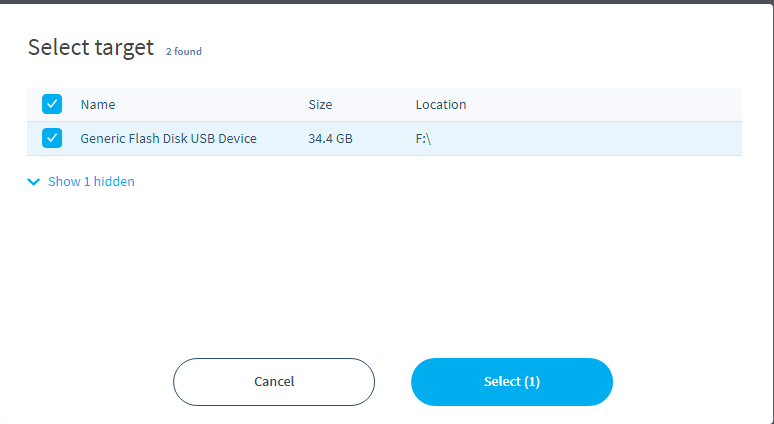Image resolution: width=774 pixels, height=424 pixels.
Task: Click the word hidden in Show 1 hidden
Action: tap(114, 182)
